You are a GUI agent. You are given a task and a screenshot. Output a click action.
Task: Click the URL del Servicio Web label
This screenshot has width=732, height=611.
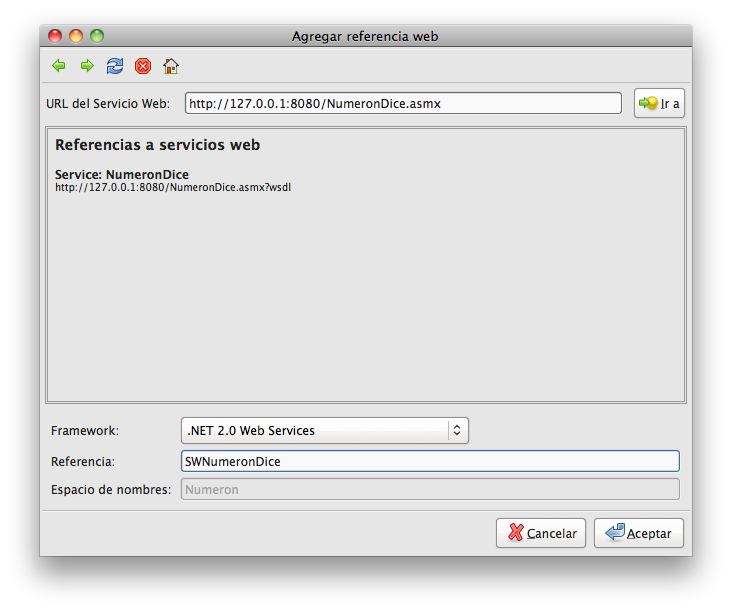(108, 104)
